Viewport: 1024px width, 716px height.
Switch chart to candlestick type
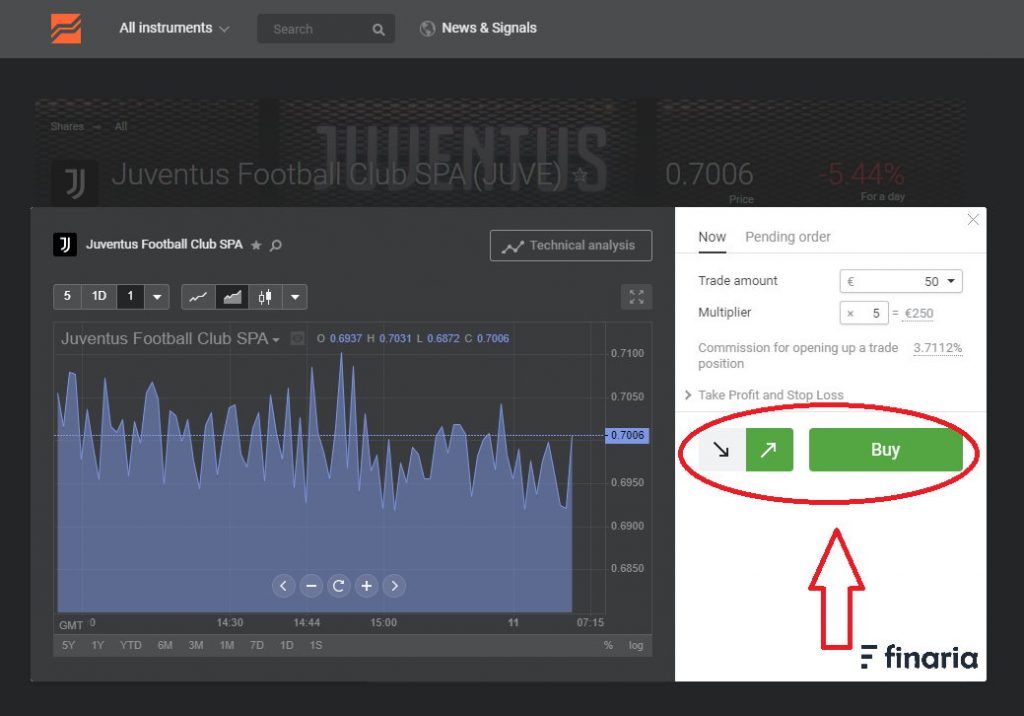264,297
